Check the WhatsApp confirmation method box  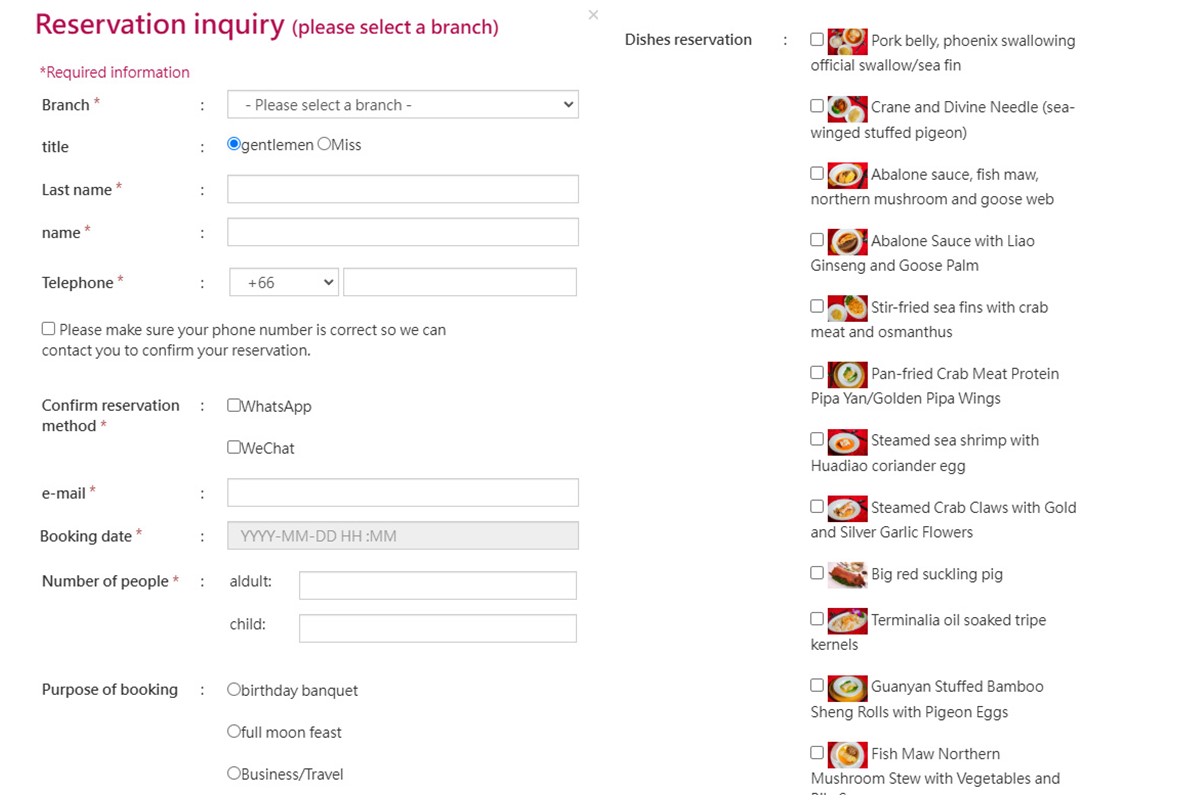(234, 405)
